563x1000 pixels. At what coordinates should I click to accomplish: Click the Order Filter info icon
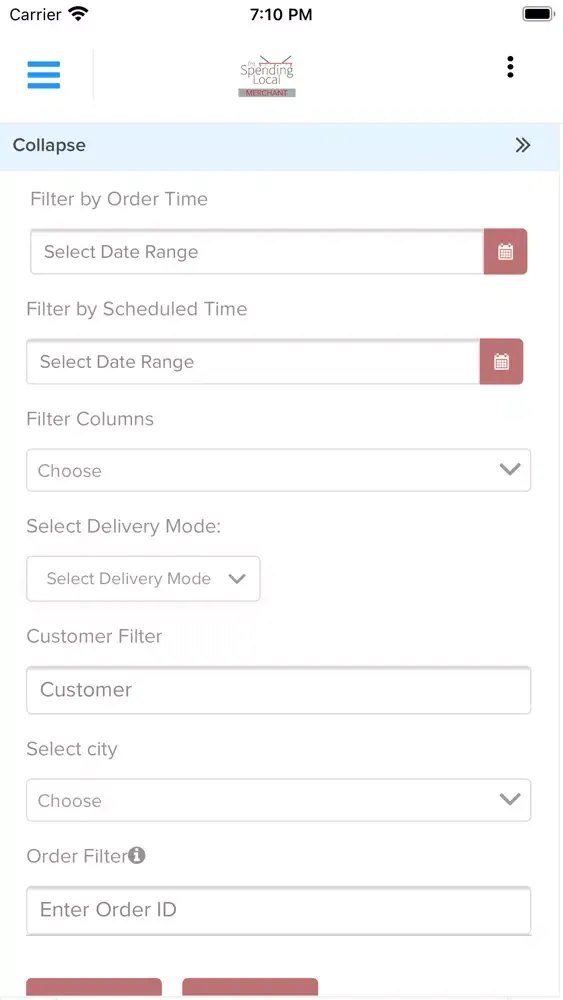coord(136,855)
